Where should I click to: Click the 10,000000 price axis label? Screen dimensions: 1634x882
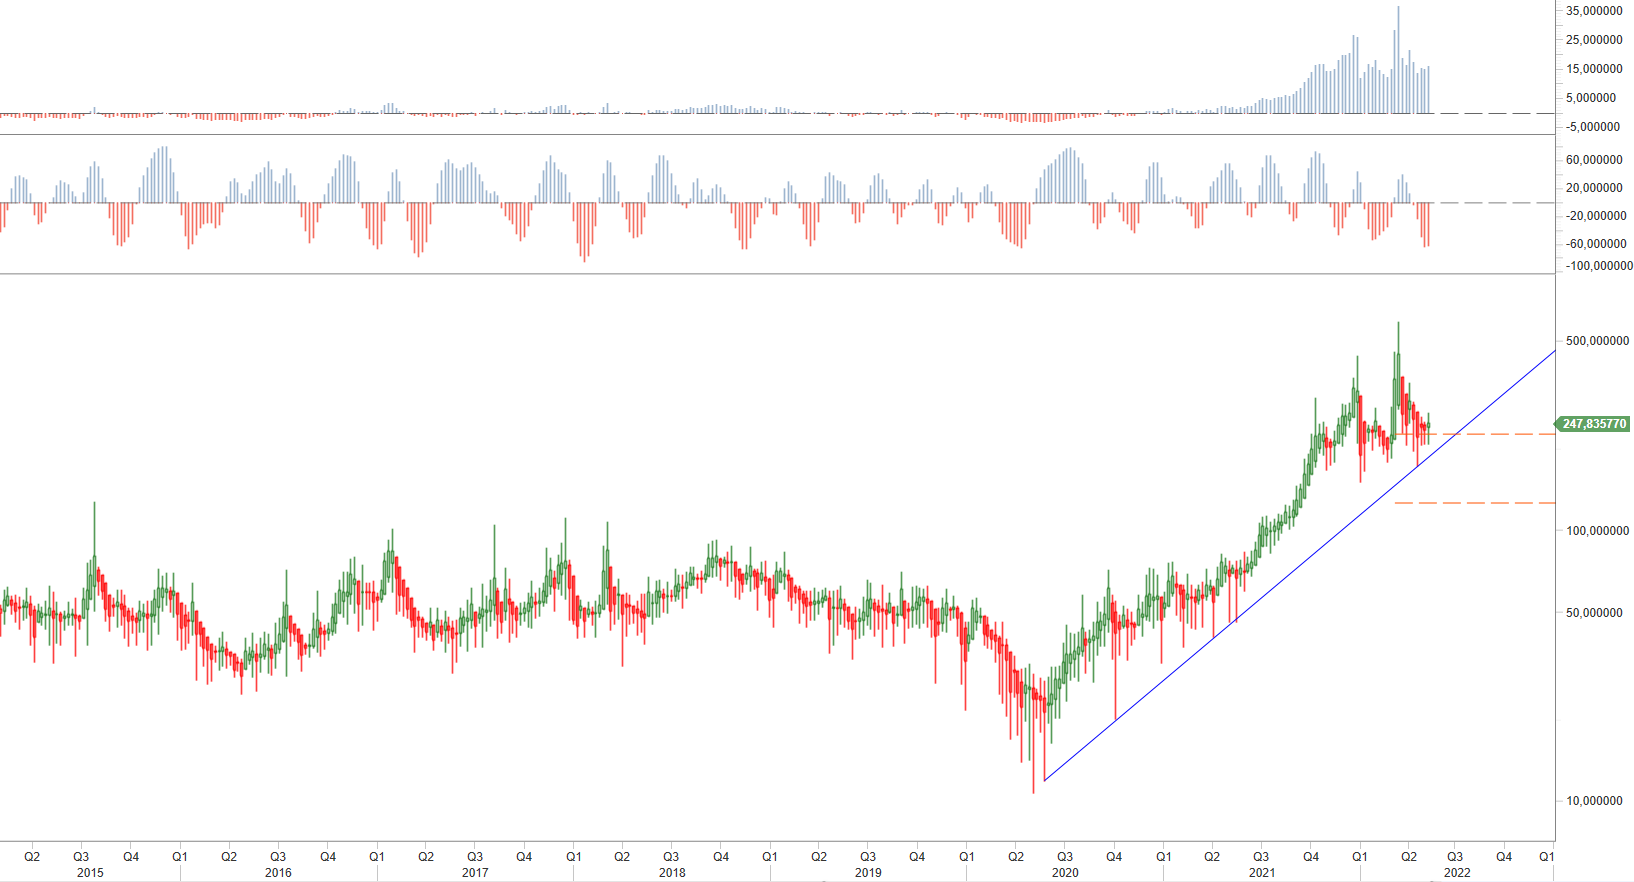pos(1594,801)
